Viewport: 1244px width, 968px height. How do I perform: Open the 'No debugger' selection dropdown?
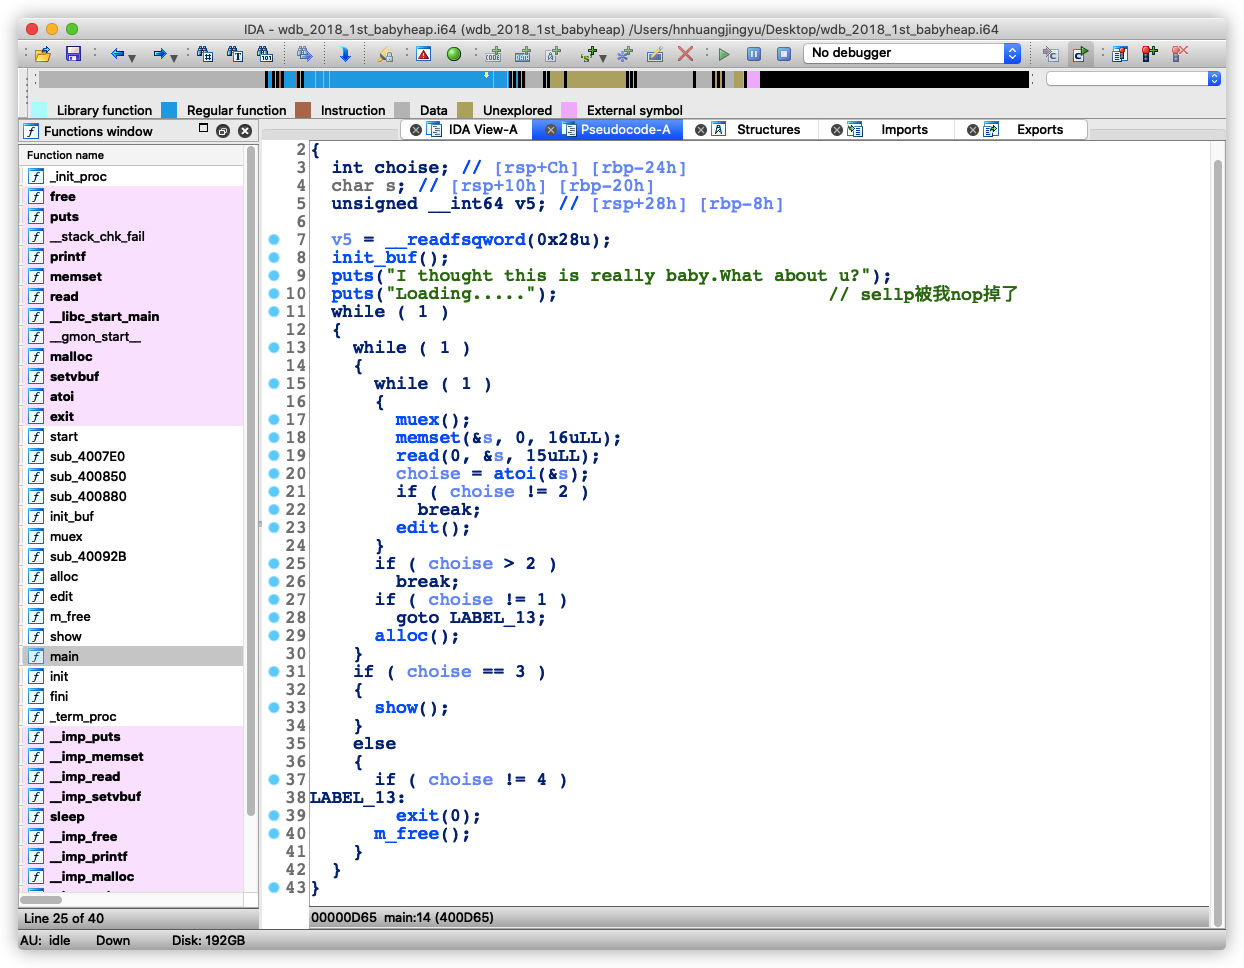click(x=912, y=53)
